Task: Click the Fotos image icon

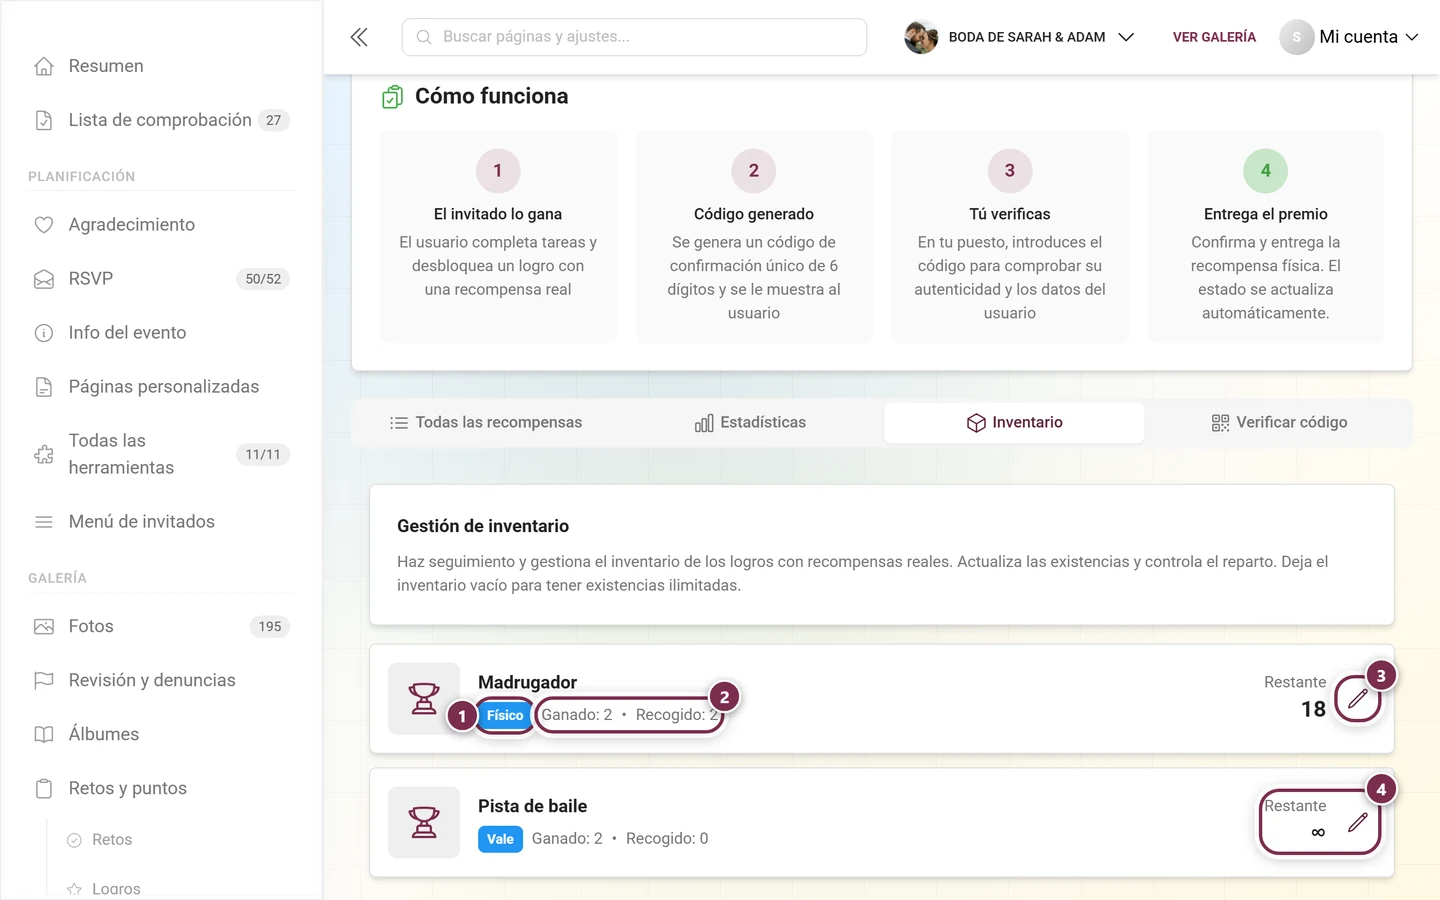Action: tap(44, 627)
